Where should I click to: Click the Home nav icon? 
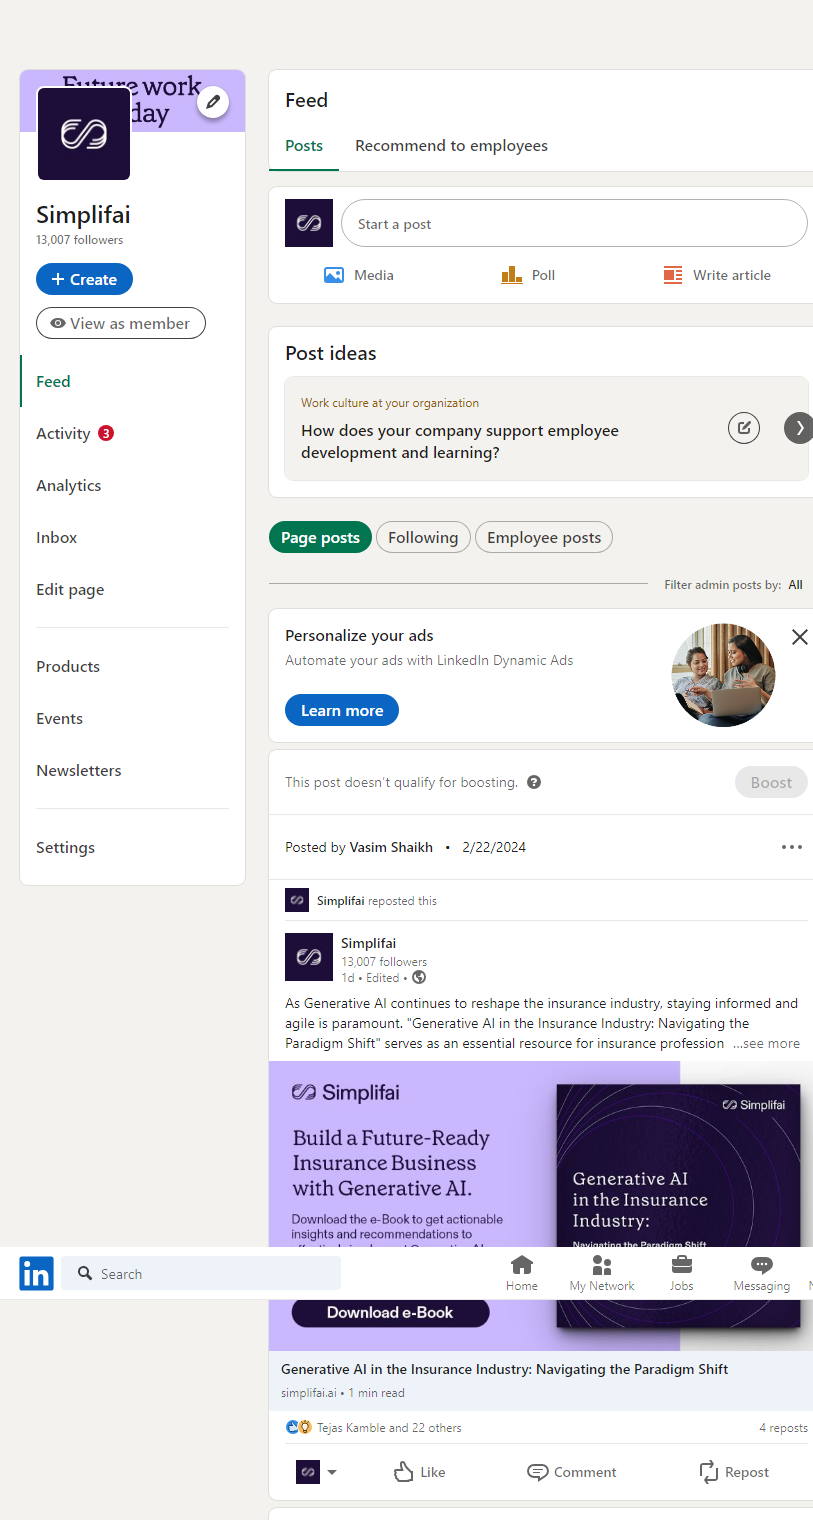tap(522, 1264)
